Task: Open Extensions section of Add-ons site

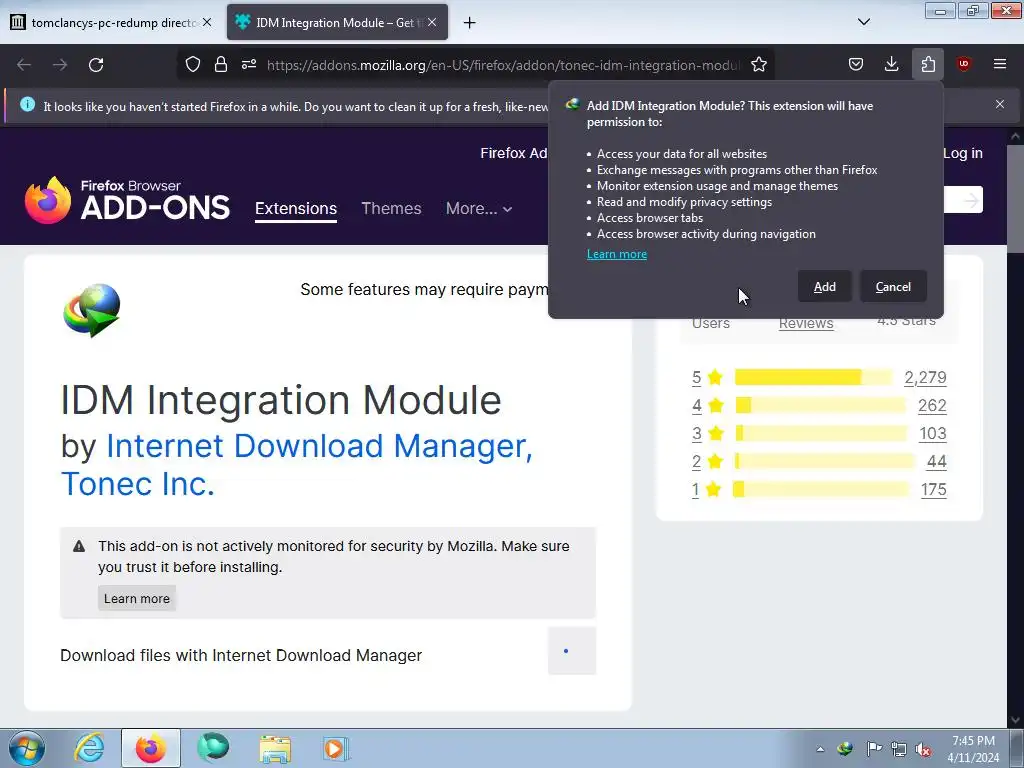Action: click(296, 208)
